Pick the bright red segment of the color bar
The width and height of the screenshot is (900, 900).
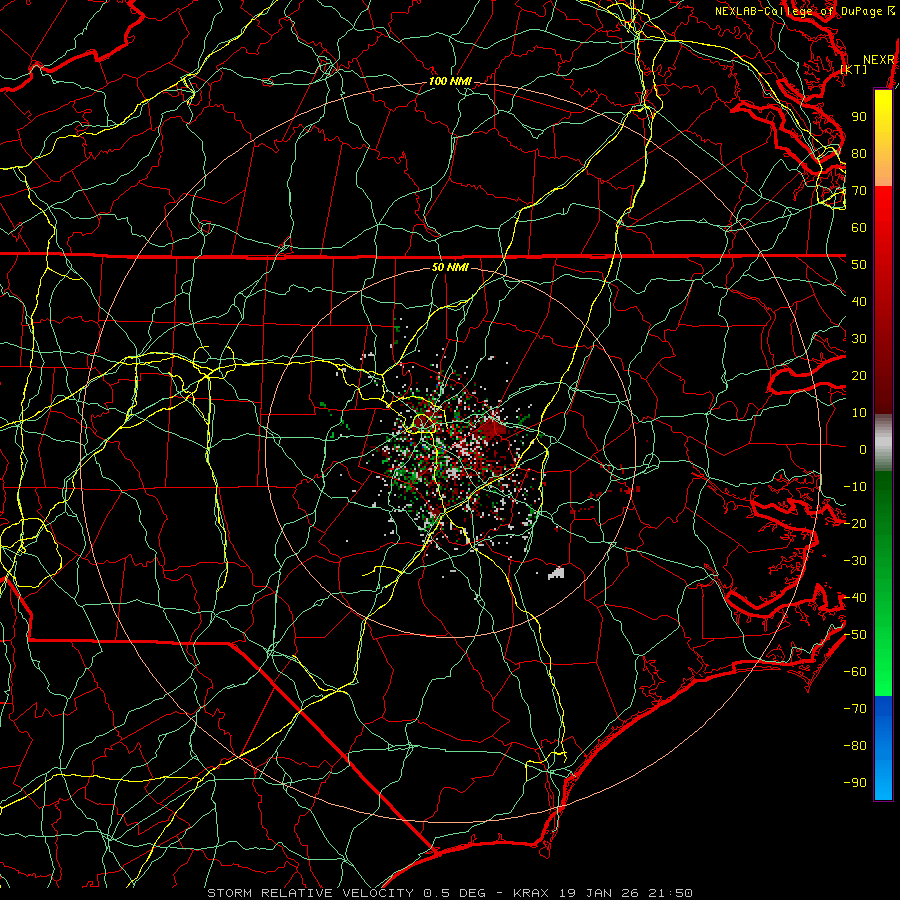[x=883, y=210]
